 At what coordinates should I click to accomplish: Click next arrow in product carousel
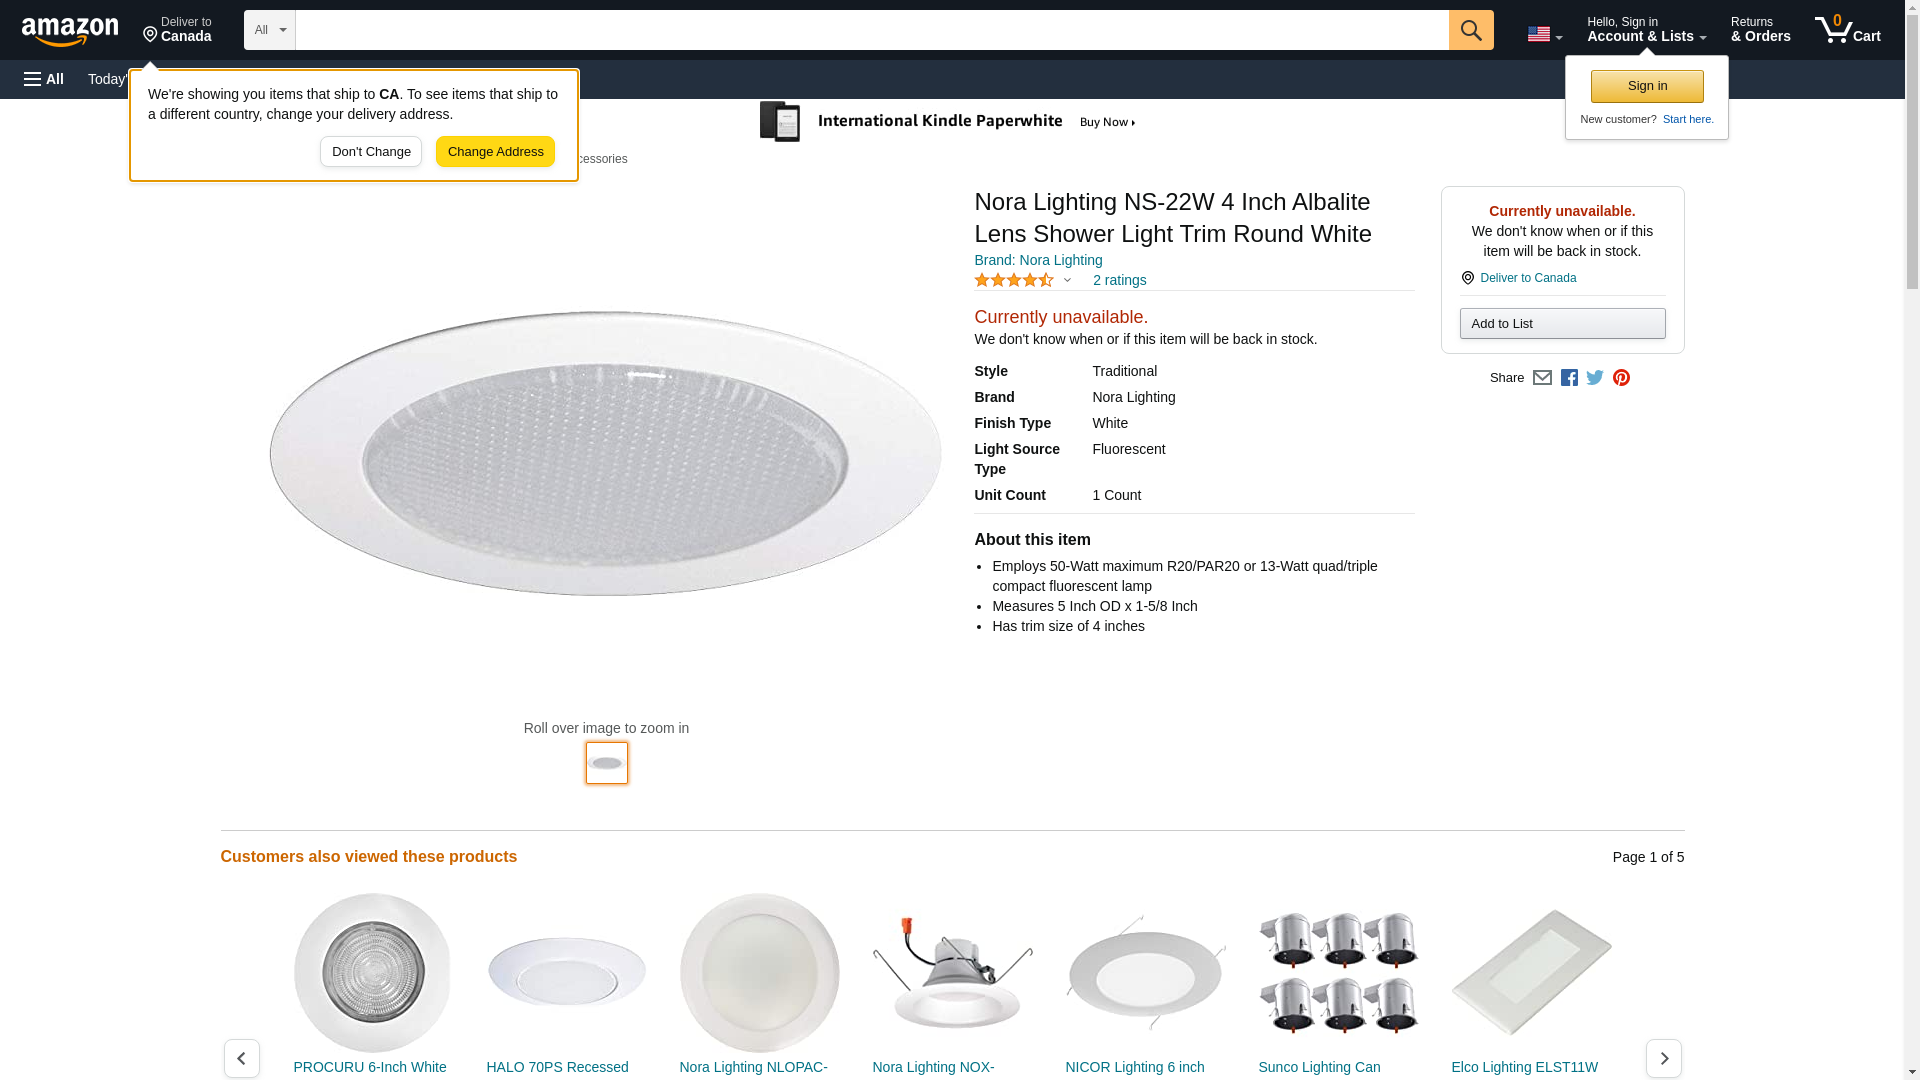coord(1663,1058)
